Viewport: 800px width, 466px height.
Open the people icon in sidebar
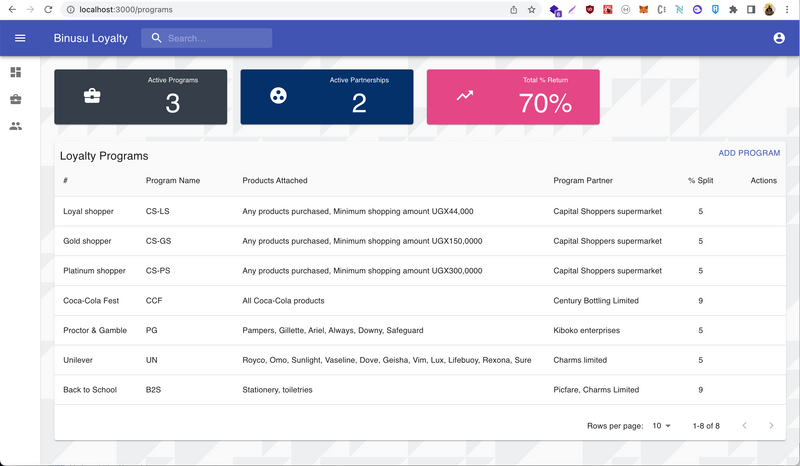pyautogui.click(x=15, y=126)
